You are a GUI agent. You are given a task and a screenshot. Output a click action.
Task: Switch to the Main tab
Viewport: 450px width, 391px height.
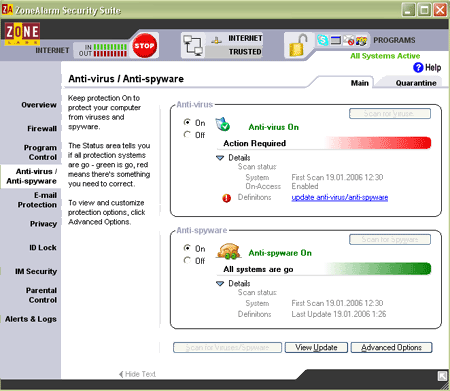360,83
